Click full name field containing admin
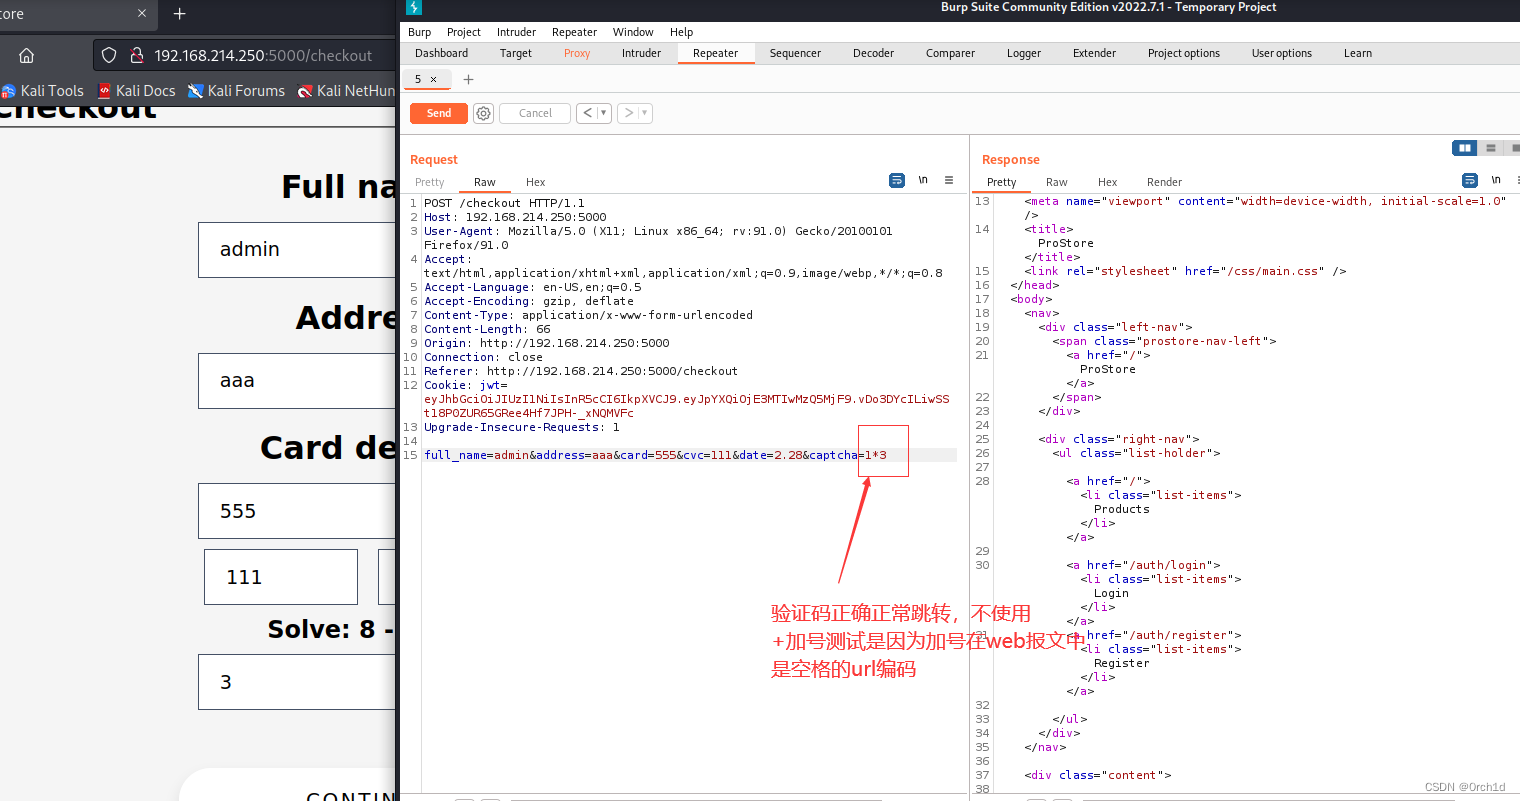 coord(298,249)
